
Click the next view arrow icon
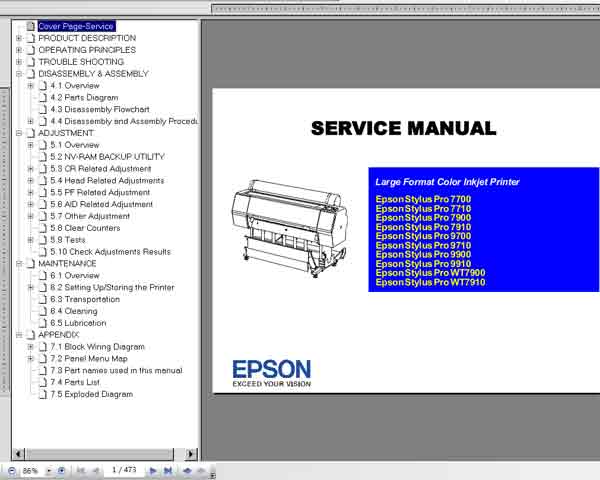201,470
